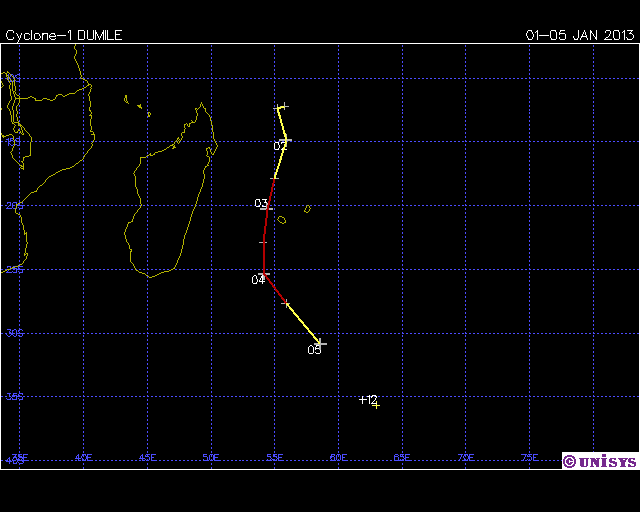Click the 20S latitude label
The height and width of the screenshot is (512, 640).
(13, 205)
